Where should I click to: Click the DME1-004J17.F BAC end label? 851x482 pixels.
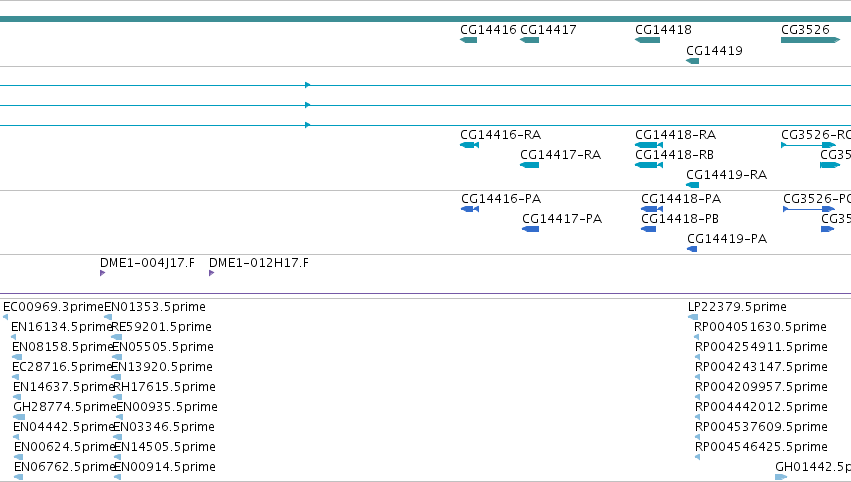[147, 263]
